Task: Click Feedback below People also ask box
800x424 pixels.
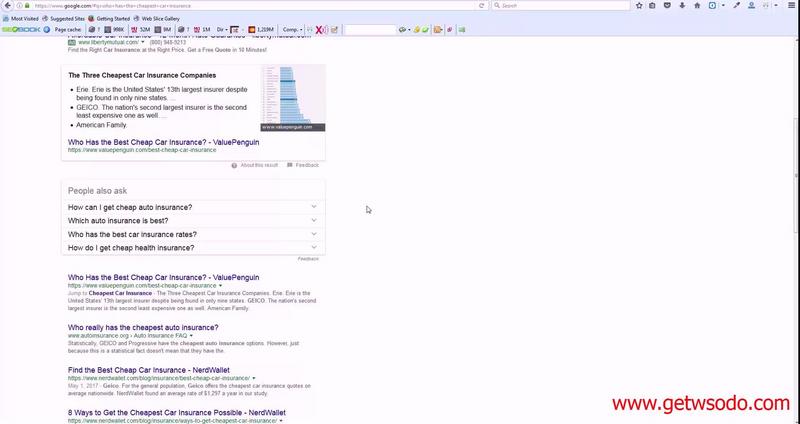Action: coord(308,259)
